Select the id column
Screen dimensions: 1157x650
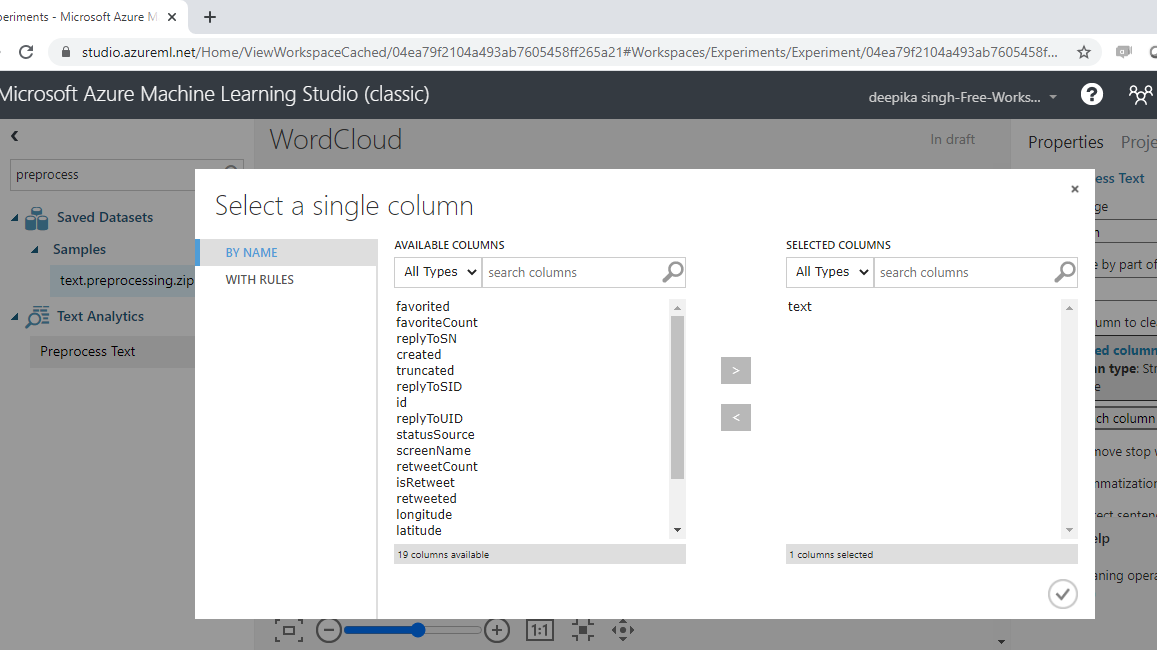(x=401, y=402)
